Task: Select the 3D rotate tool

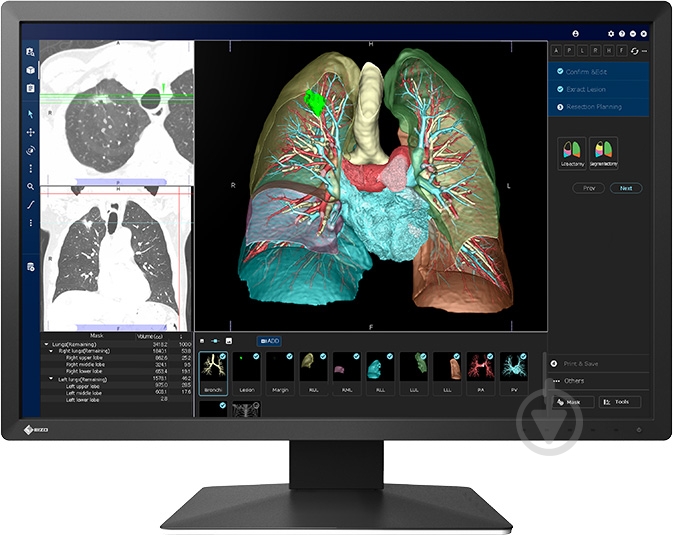Action: [30, 150]
